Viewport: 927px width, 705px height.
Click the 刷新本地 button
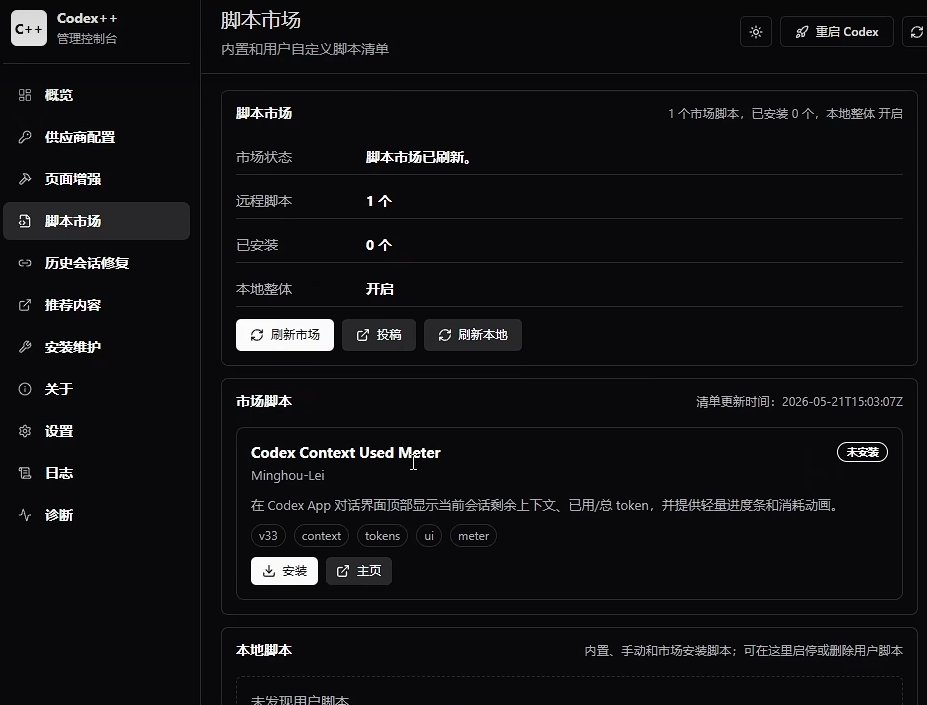[473, 335]
